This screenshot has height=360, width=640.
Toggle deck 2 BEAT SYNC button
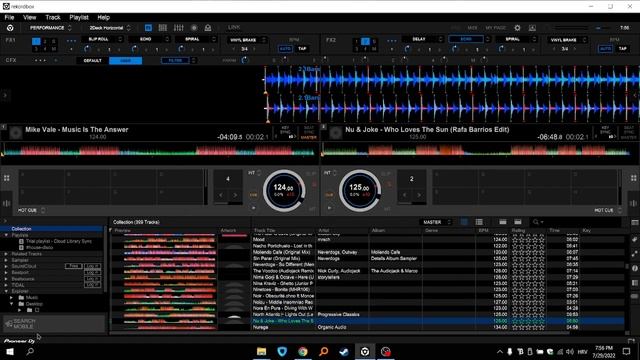629,130
